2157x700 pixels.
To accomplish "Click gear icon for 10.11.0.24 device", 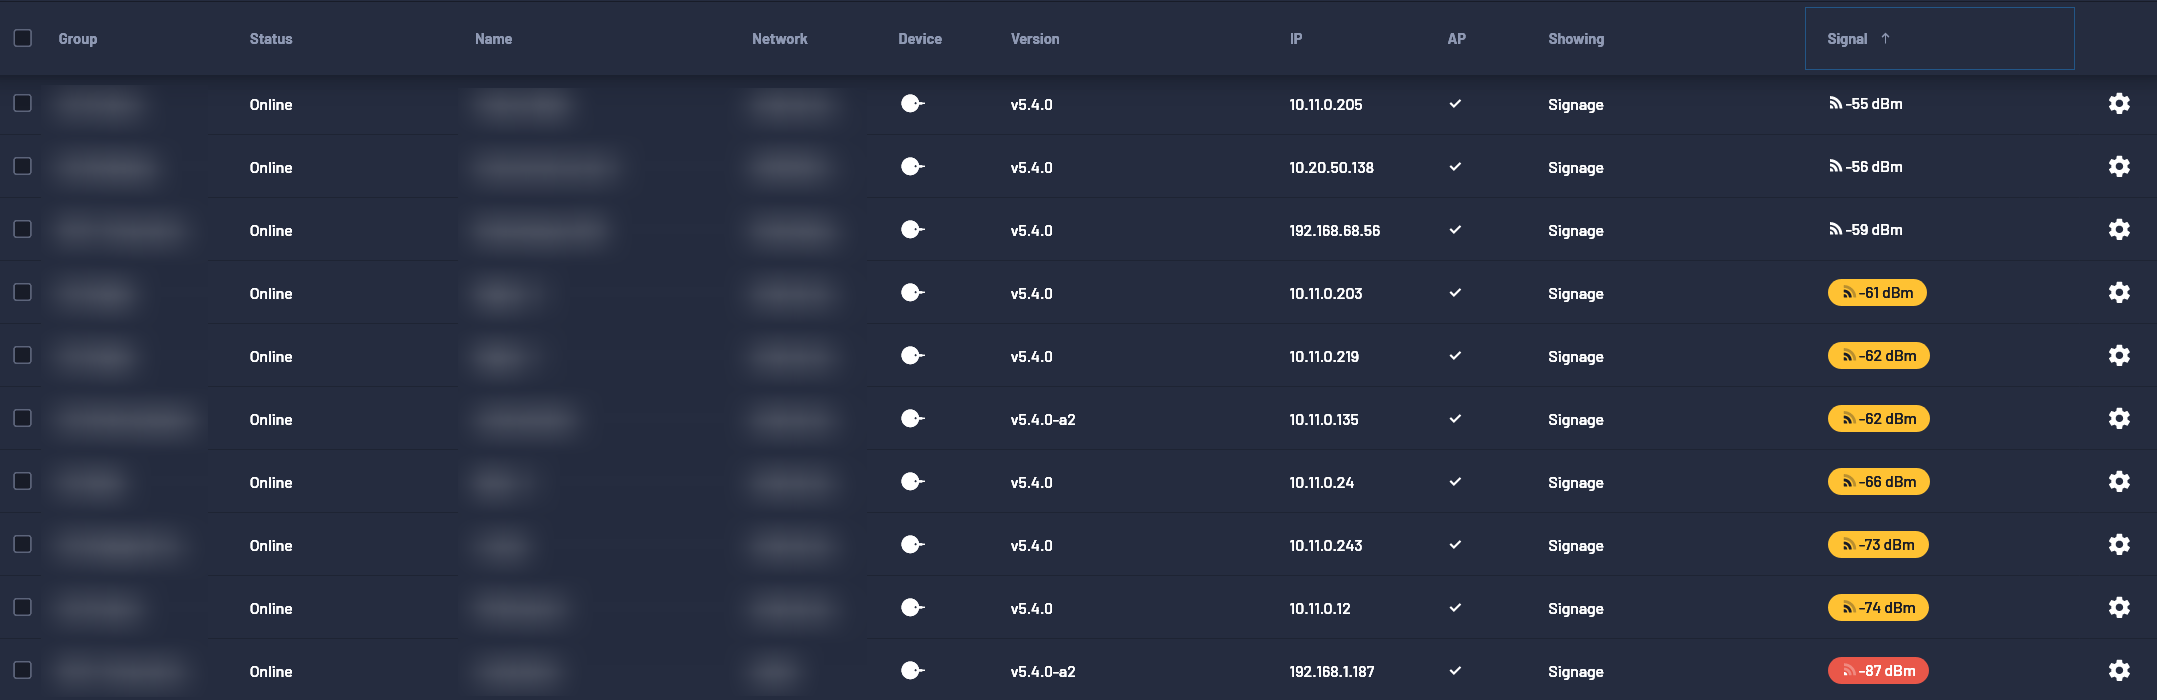I will pyautogui.click(x=2118, y=482).
